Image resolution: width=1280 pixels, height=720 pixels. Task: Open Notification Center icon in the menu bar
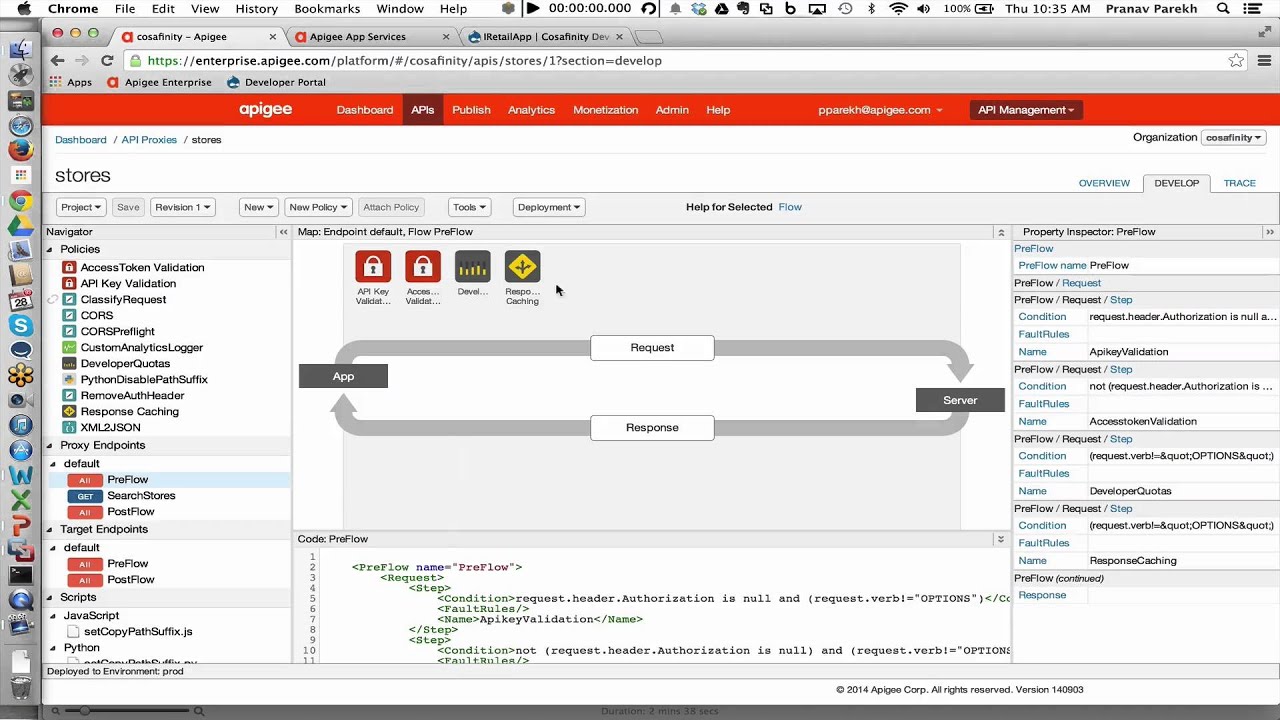click(1252, 9)
